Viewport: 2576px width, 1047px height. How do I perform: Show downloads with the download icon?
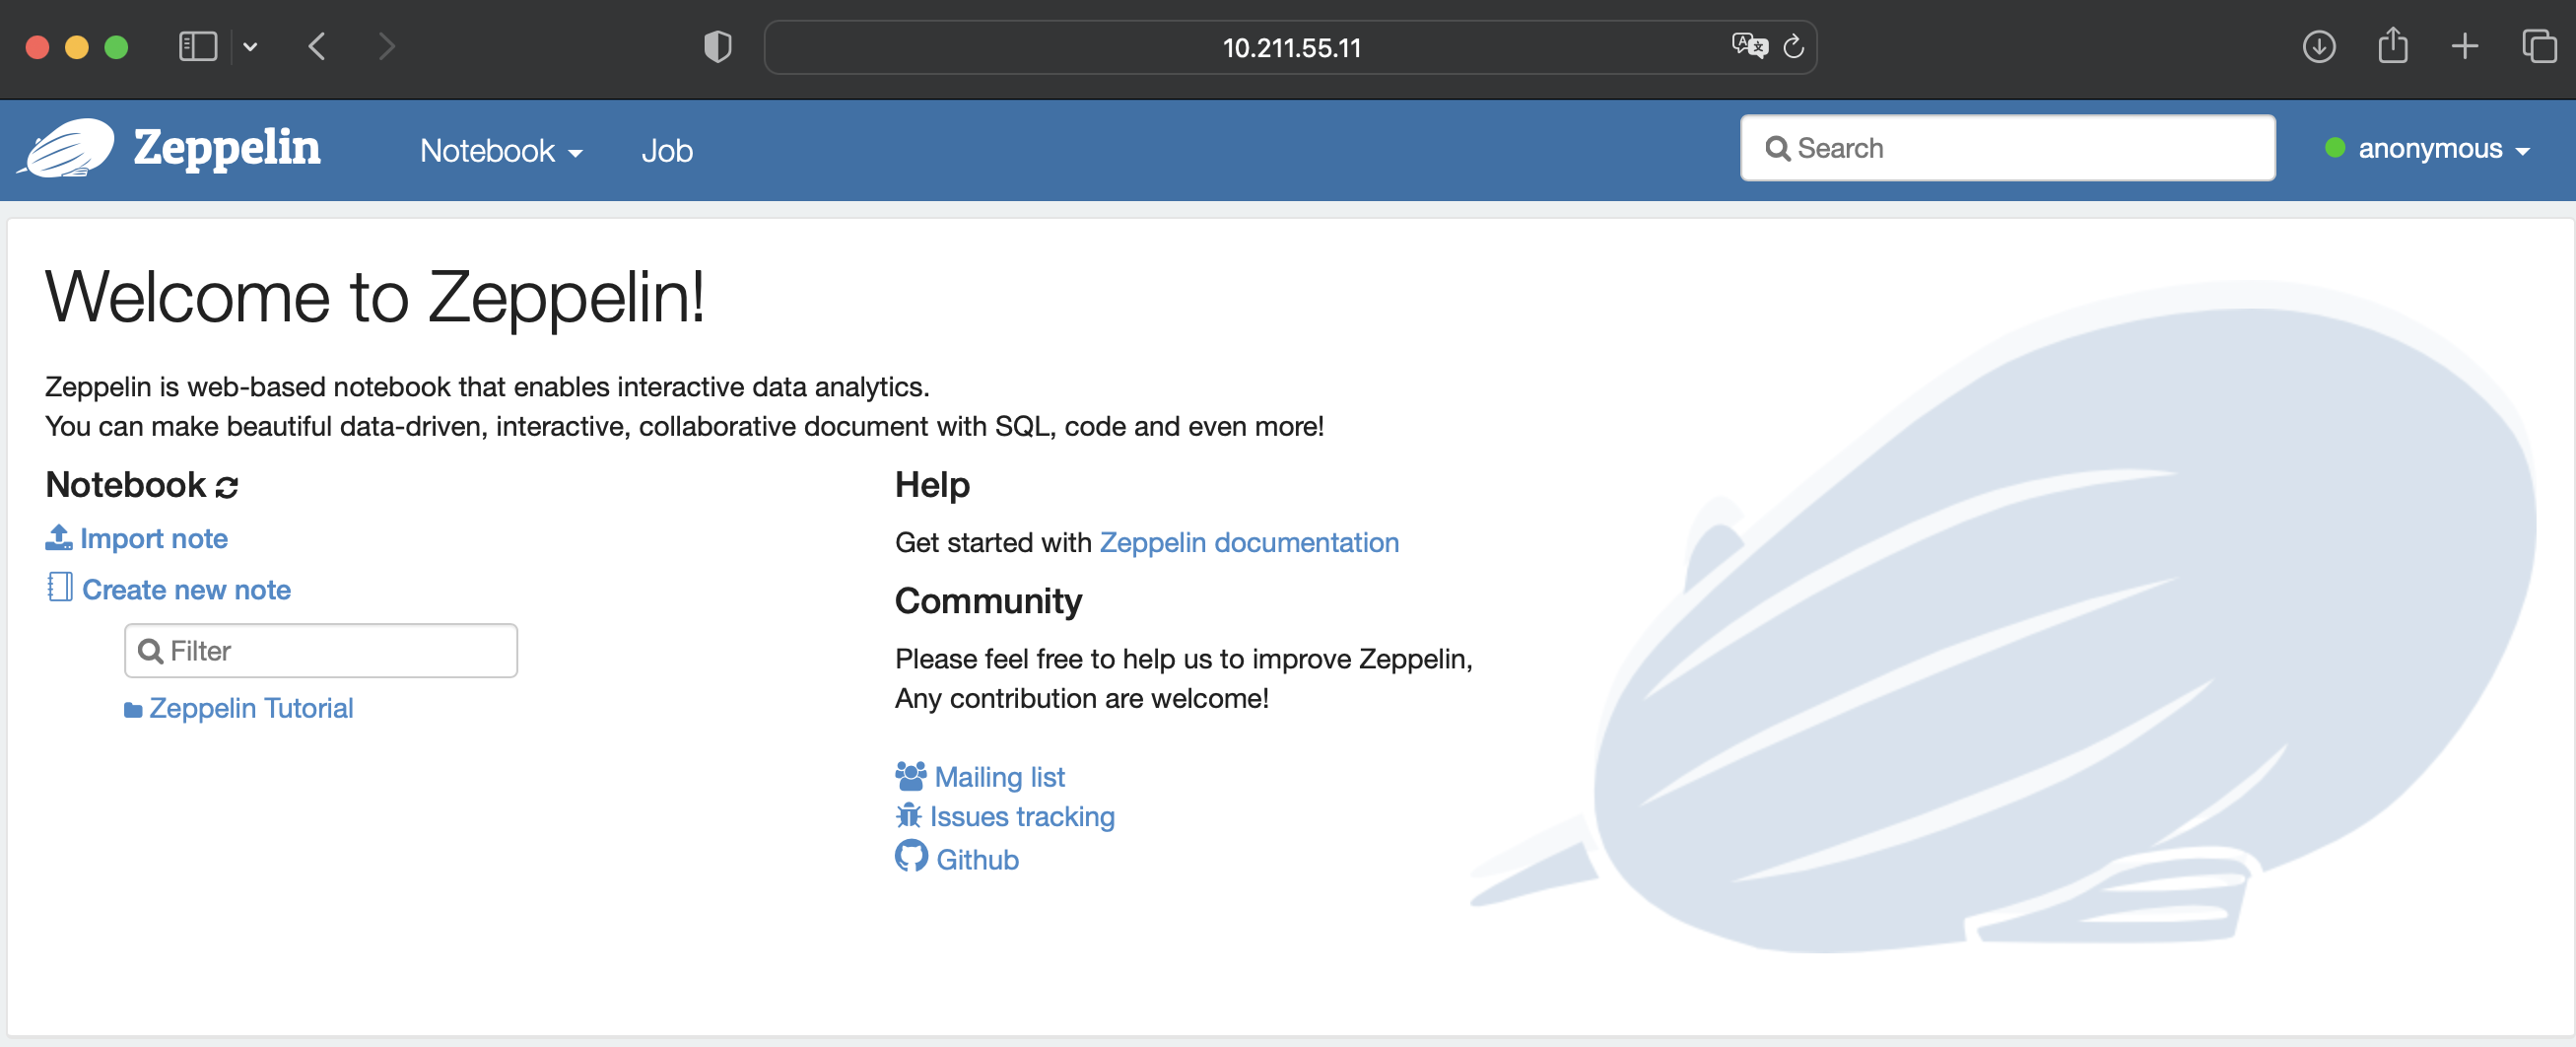pos(2319,46)
